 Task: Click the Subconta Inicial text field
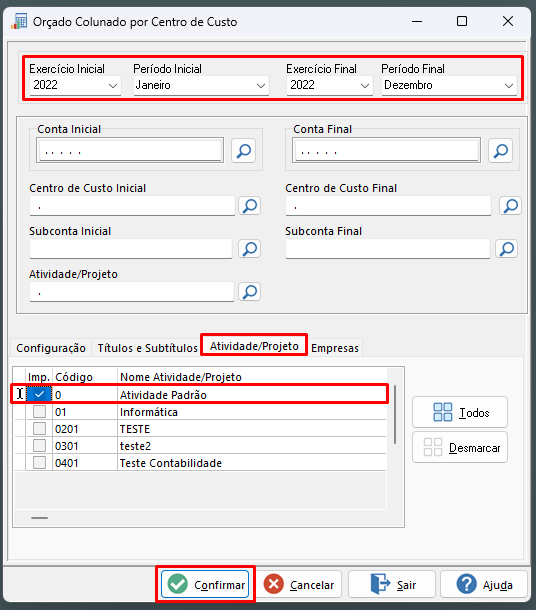(x=131, y=249)
